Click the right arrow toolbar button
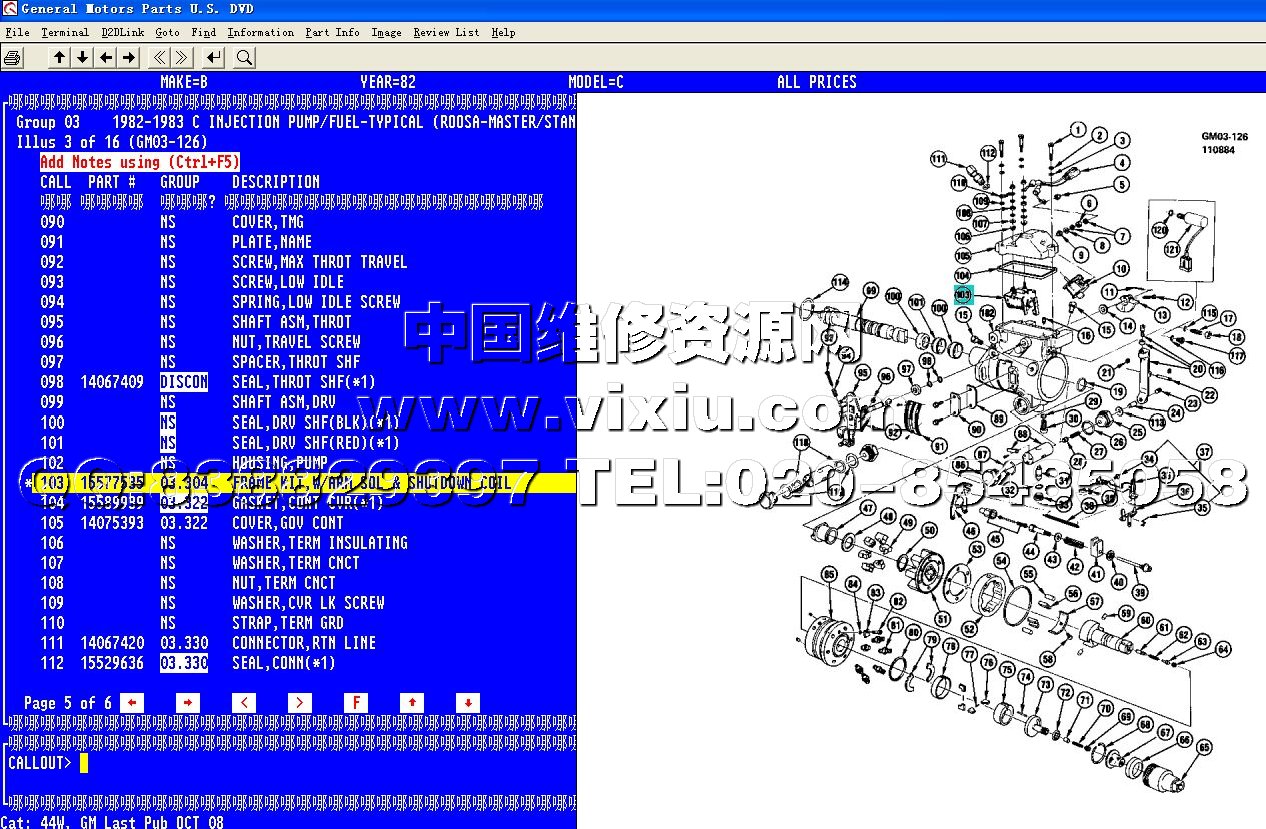This screenshot has height=829, width=1266. click(x=129, y=58)
